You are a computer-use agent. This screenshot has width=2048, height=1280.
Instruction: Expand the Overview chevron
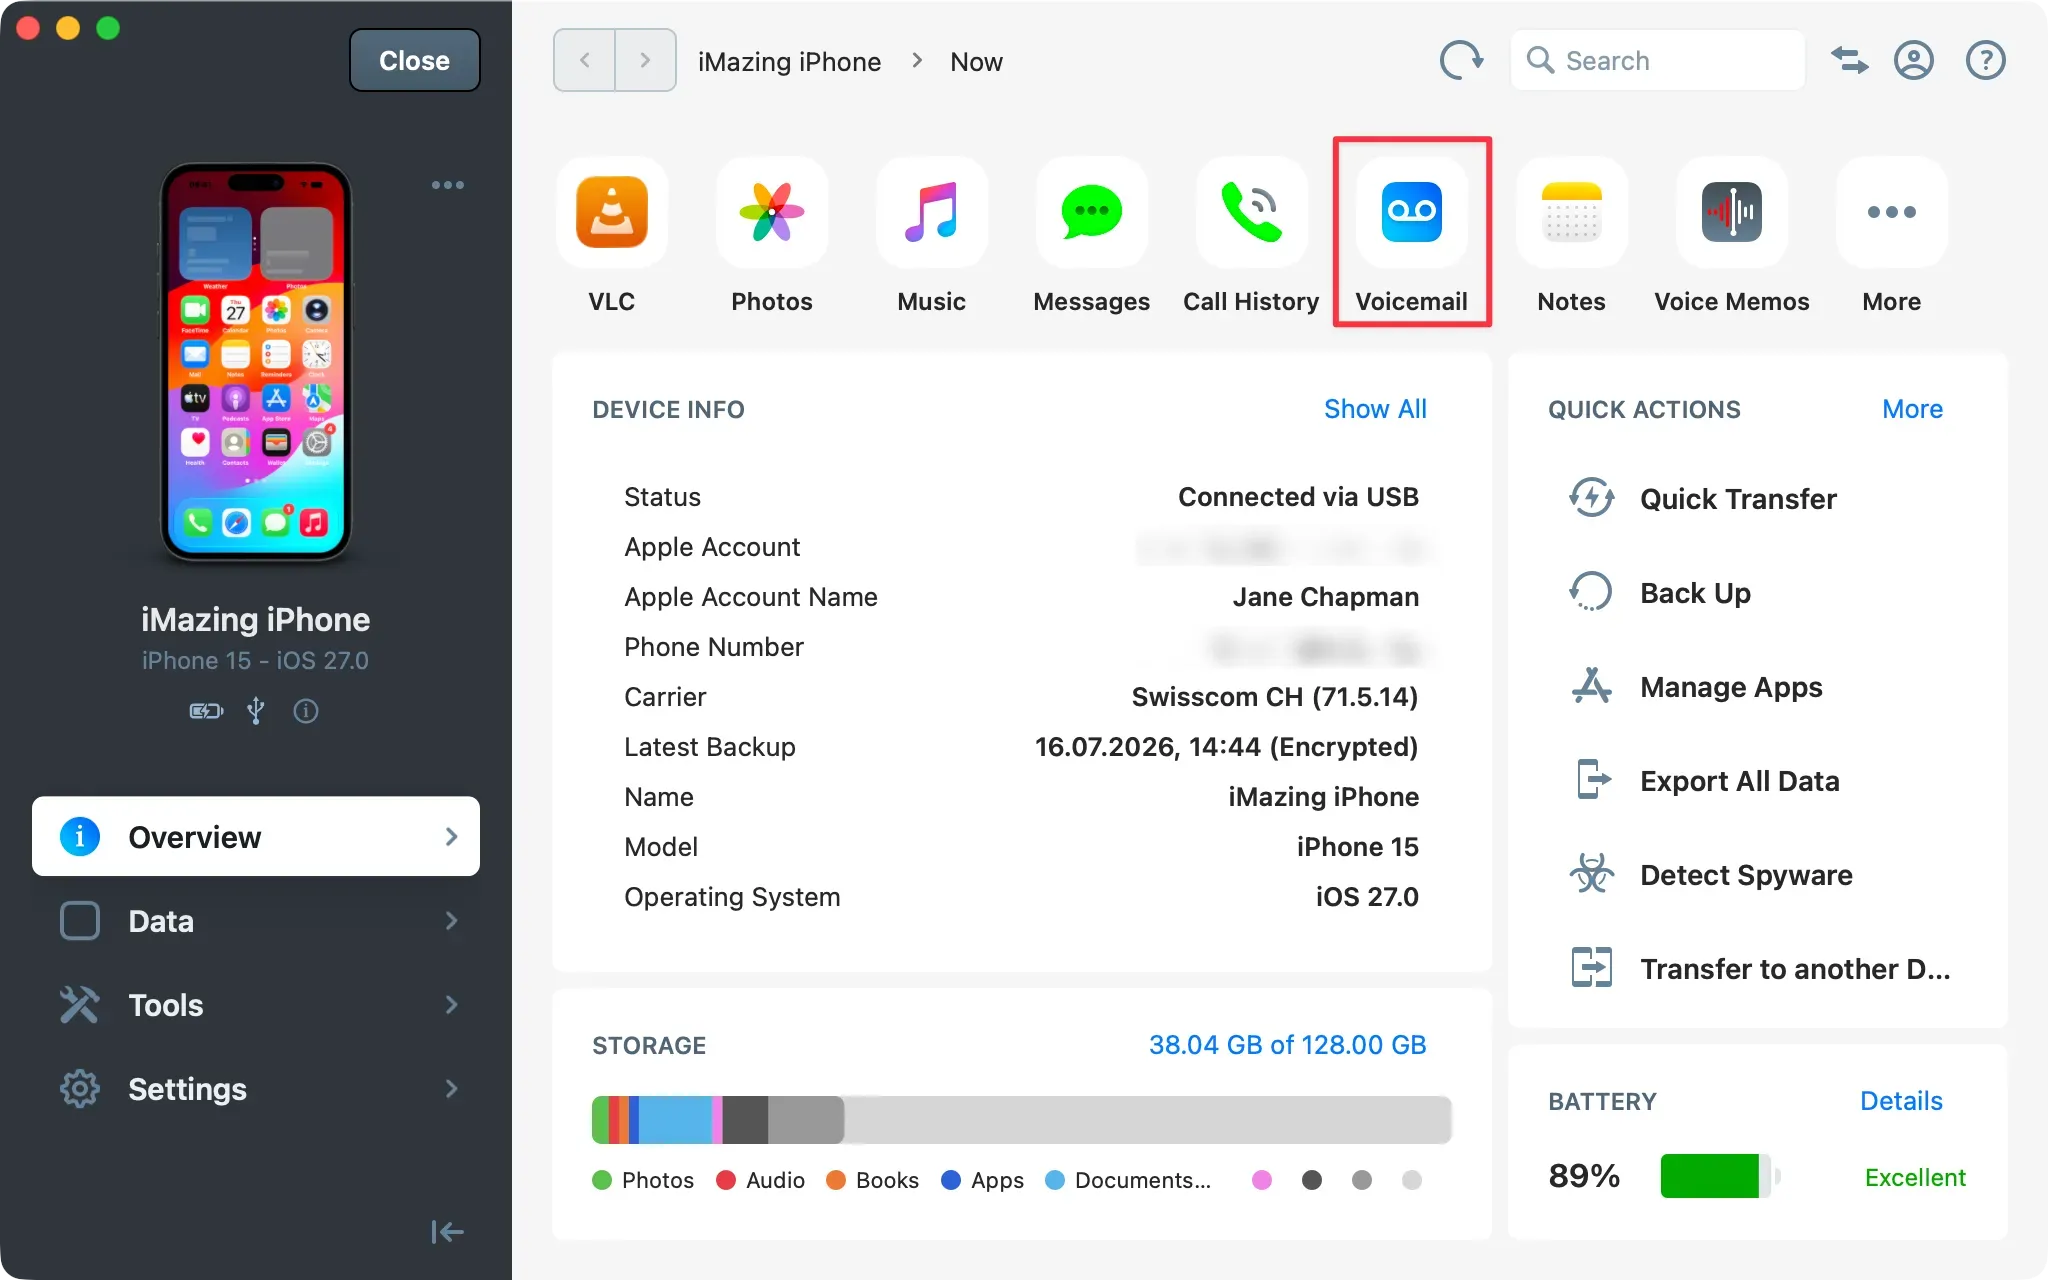(x=452, y=836)
